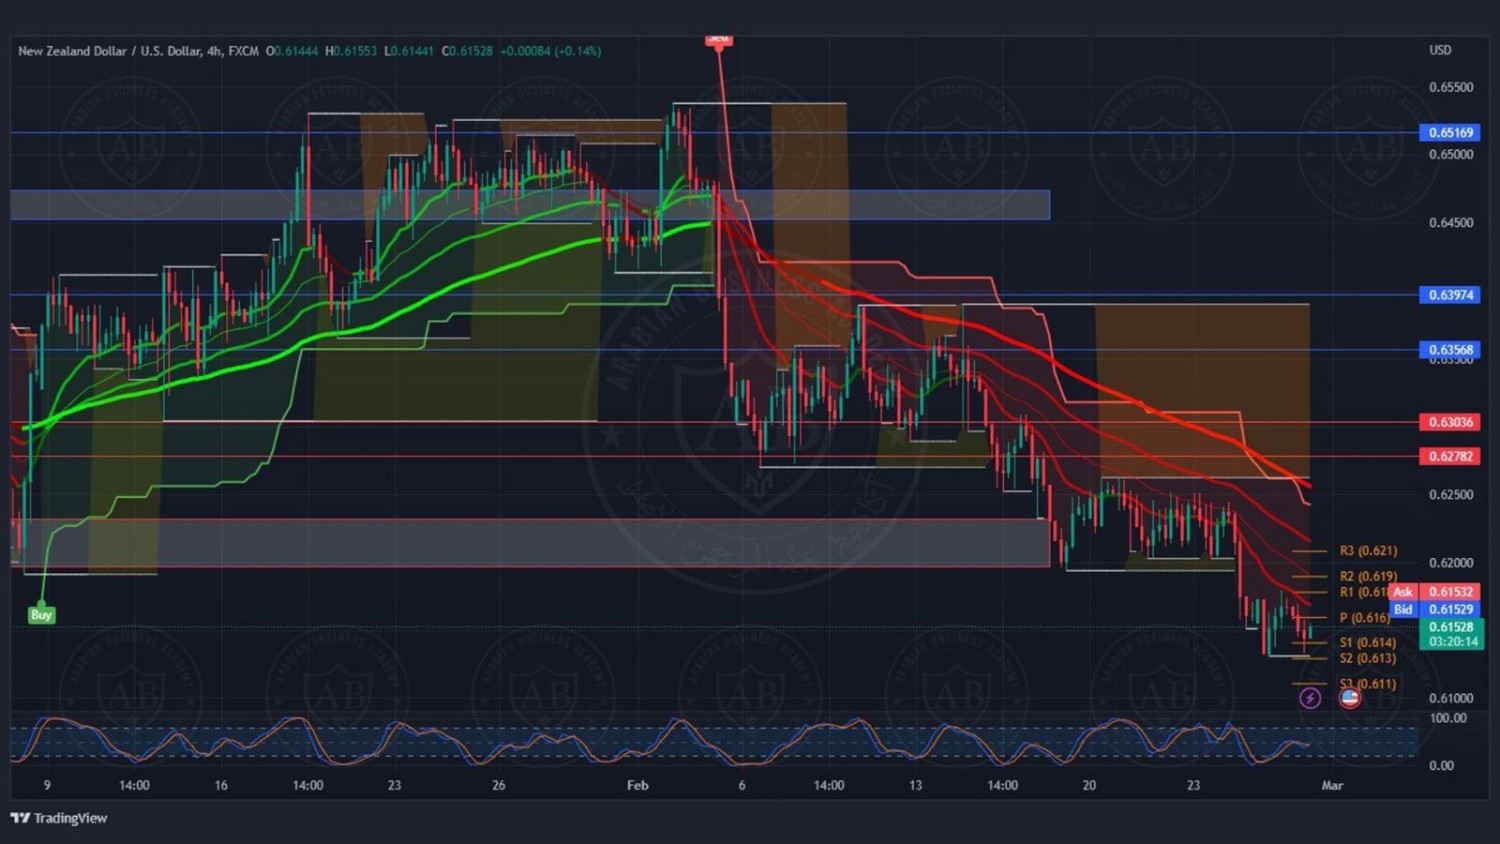The height and width of the screenshot is (844, 1500).
Task: Click the 0.62000 price scale value
Action: tap(1451, 563)
